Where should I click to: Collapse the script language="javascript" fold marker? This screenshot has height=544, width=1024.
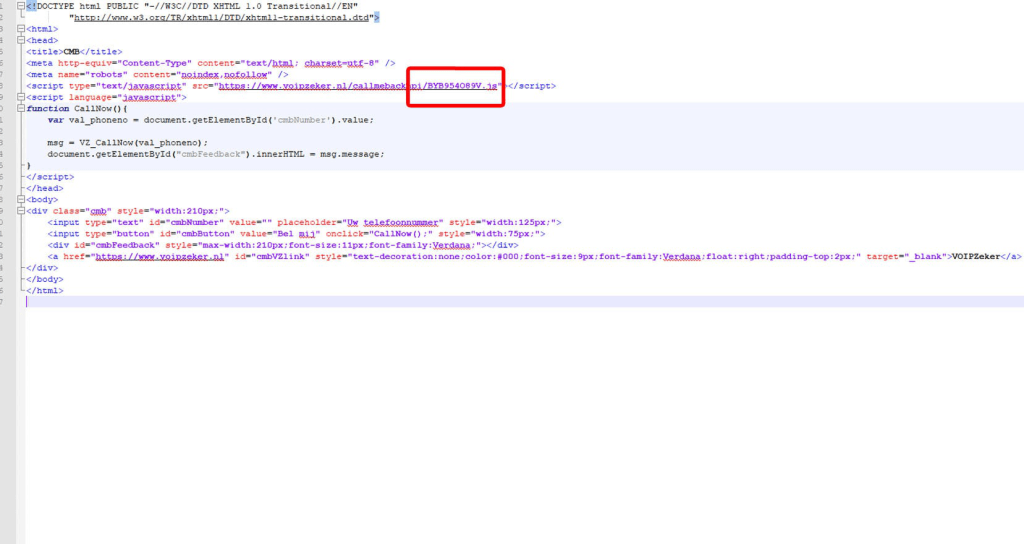[x=21, y=97]
